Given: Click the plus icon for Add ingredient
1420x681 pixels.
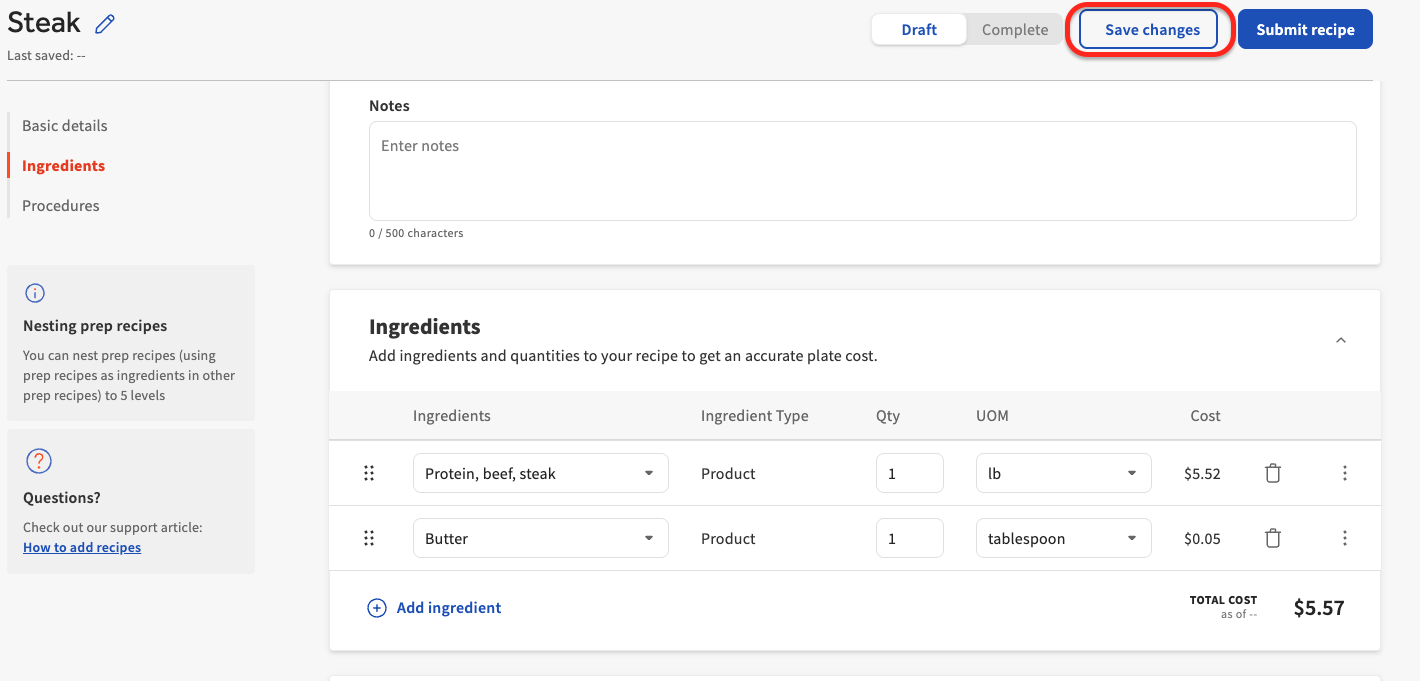Looking at the screenshot, I should pyautogui.click(x=377, y=608).
